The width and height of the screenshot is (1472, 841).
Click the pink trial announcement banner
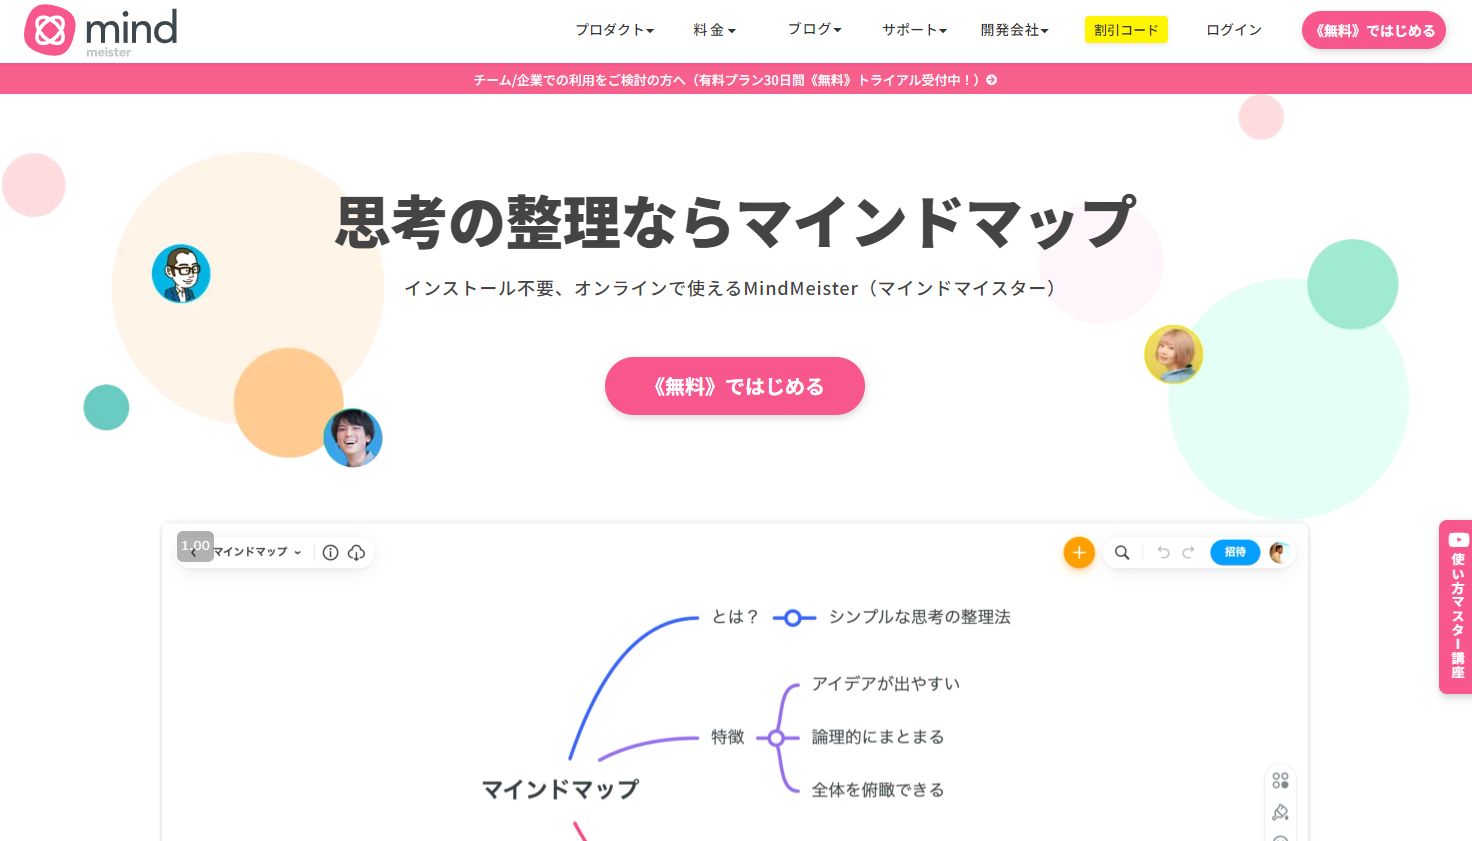coord(736,79)
